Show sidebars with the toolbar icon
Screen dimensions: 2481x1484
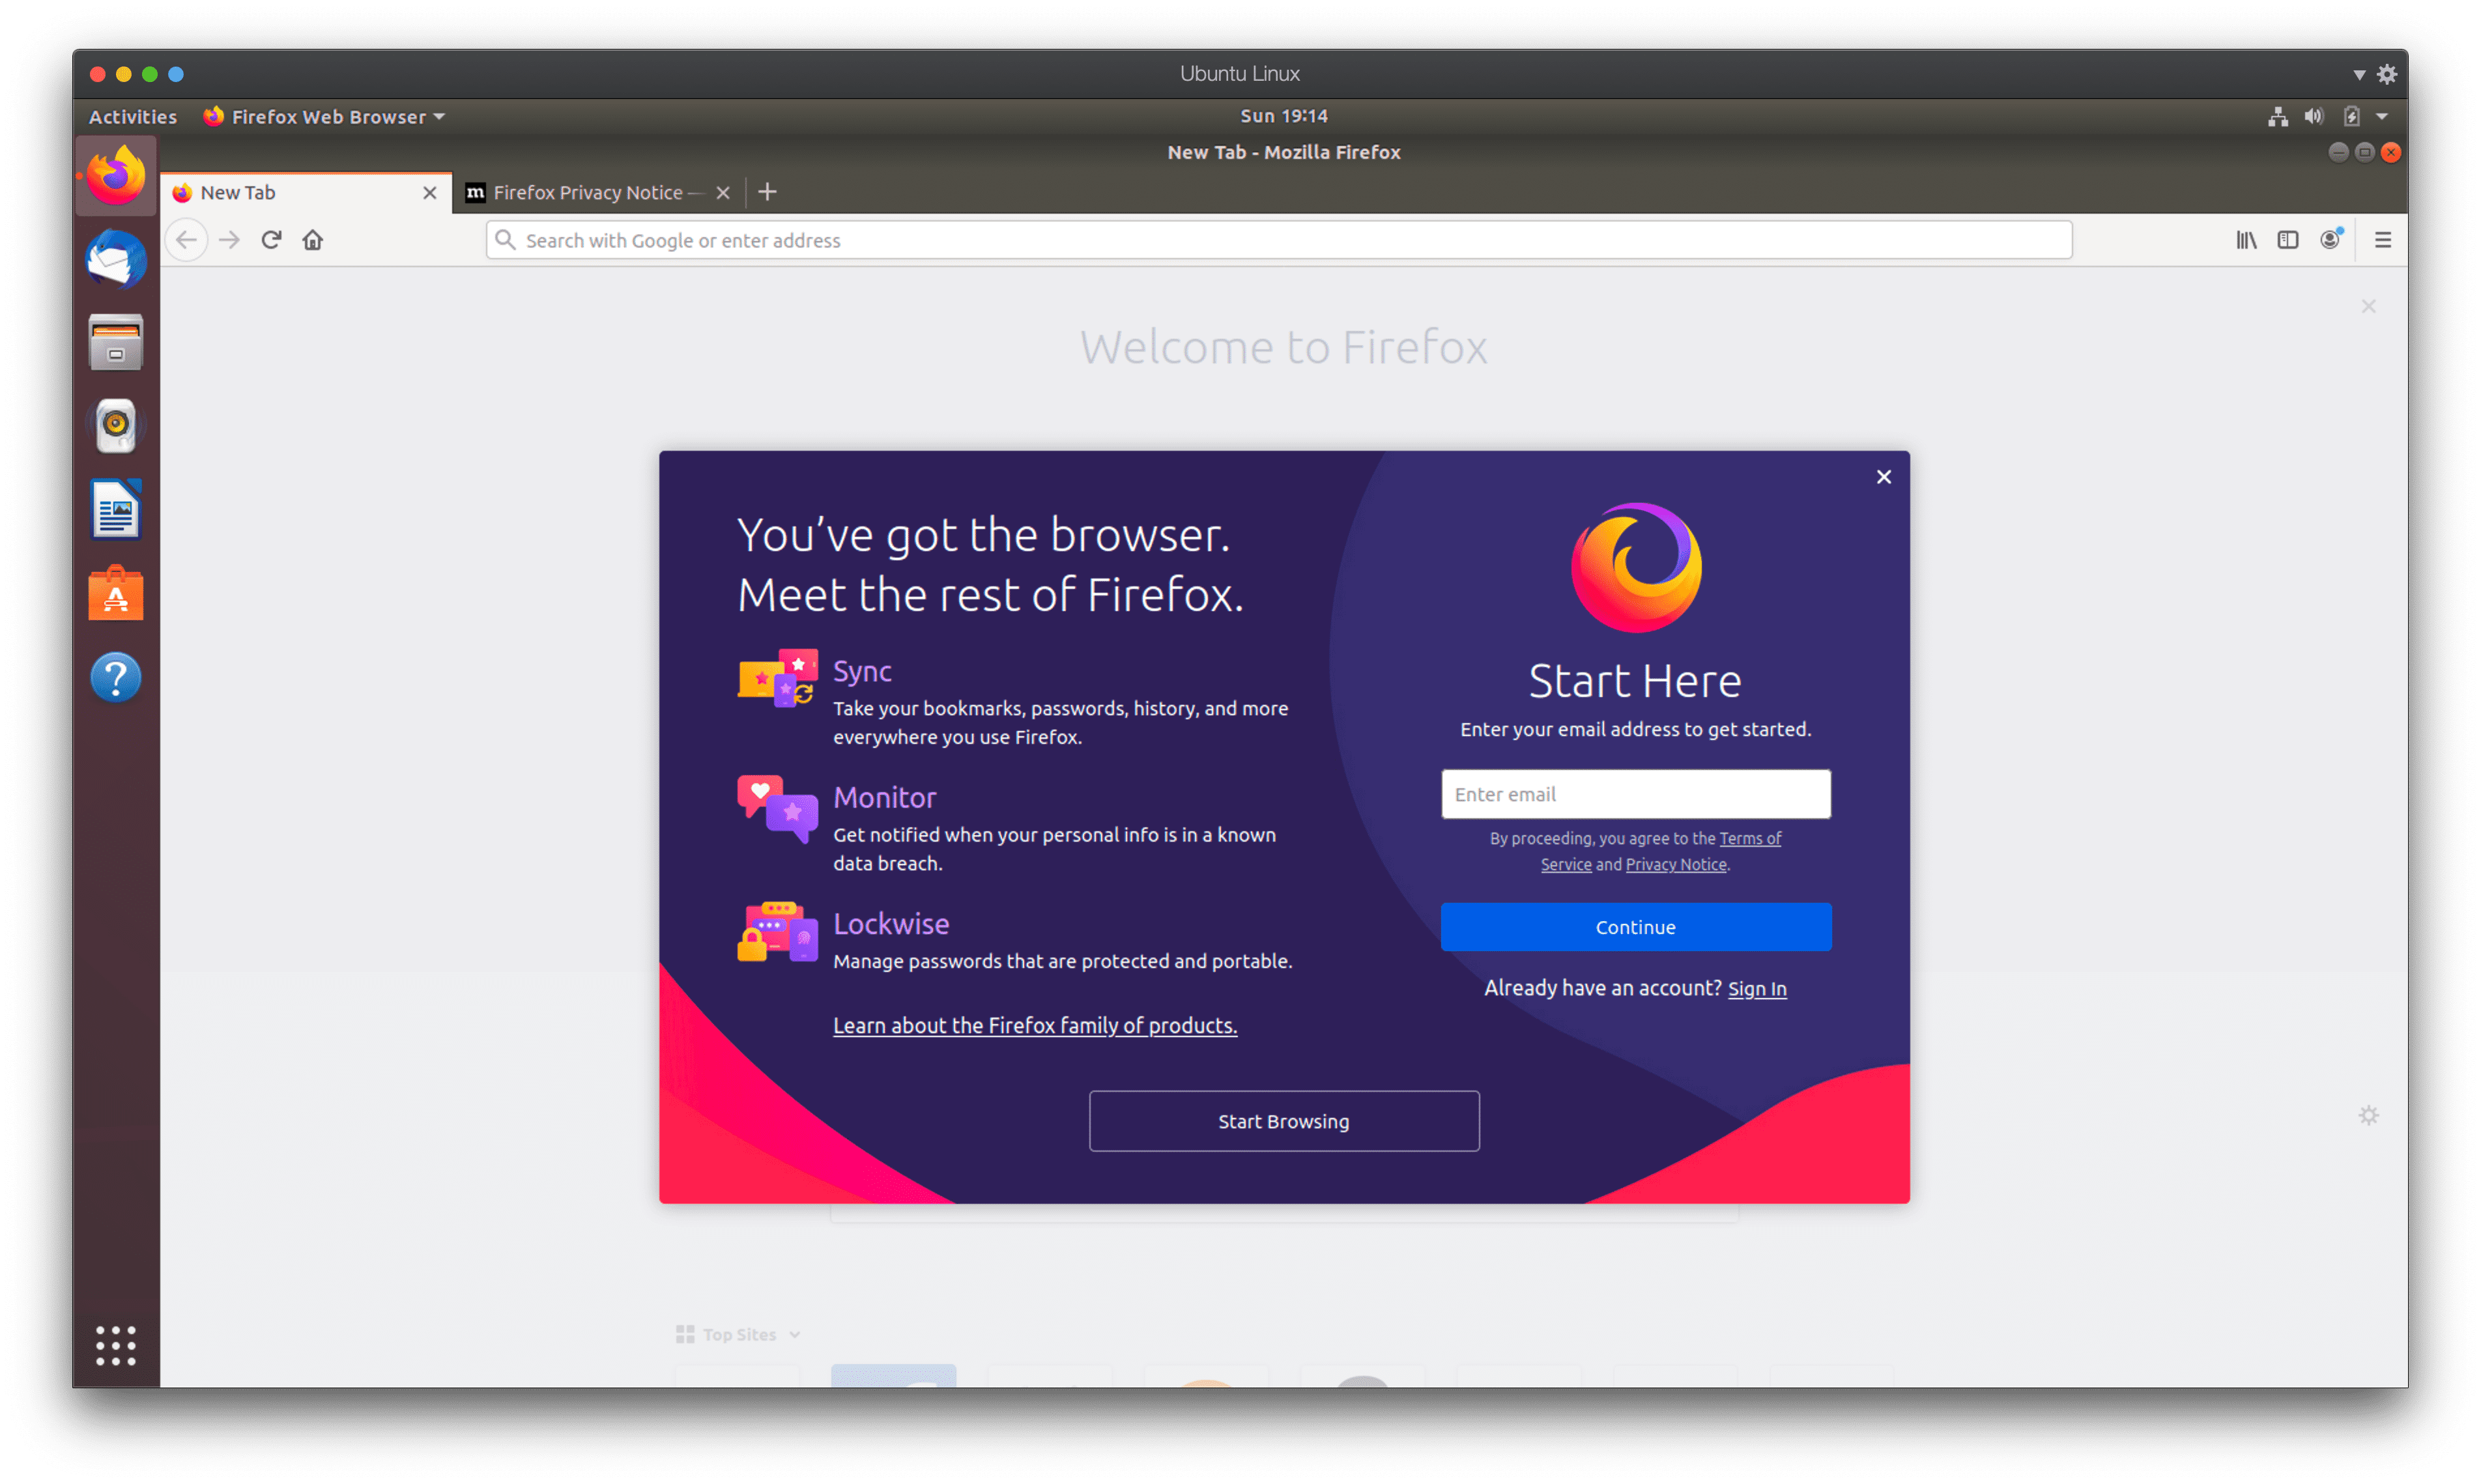click(x=2288, y=240)
